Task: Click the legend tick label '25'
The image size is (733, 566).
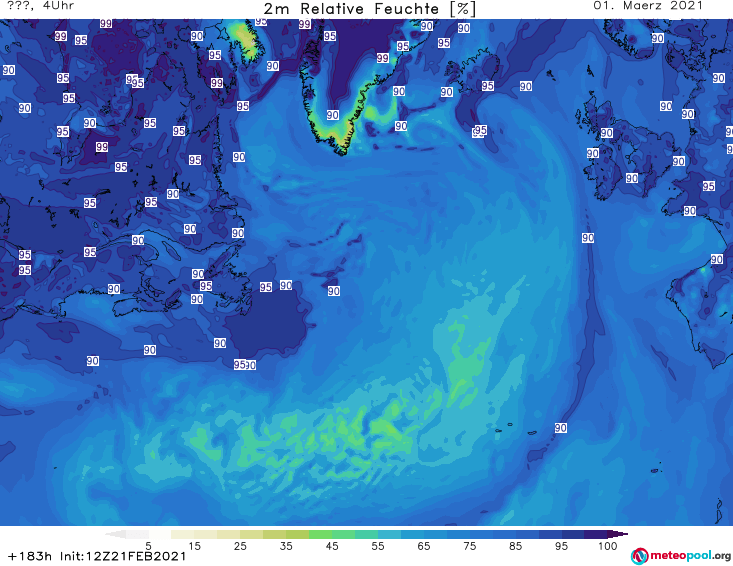Action: tap(240, 546)
